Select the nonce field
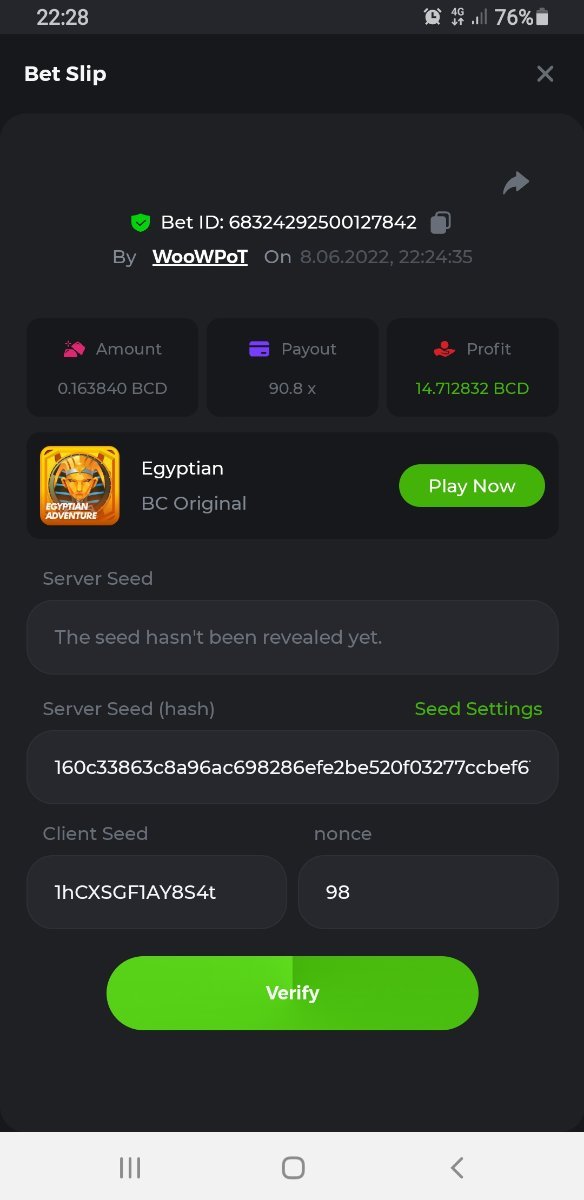 point(428,892)
